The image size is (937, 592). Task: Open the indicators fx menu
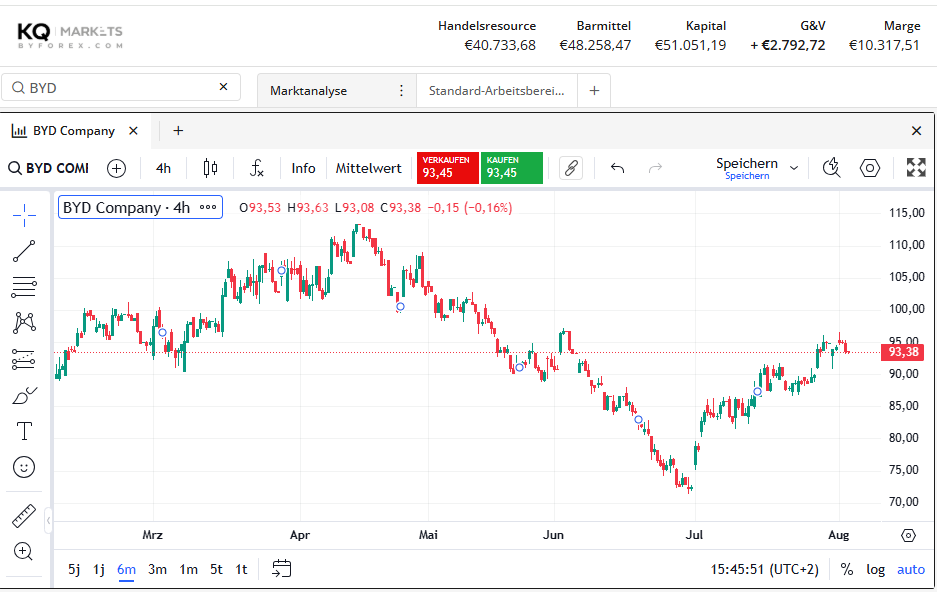pyautogui.click(x=256, y=168)
